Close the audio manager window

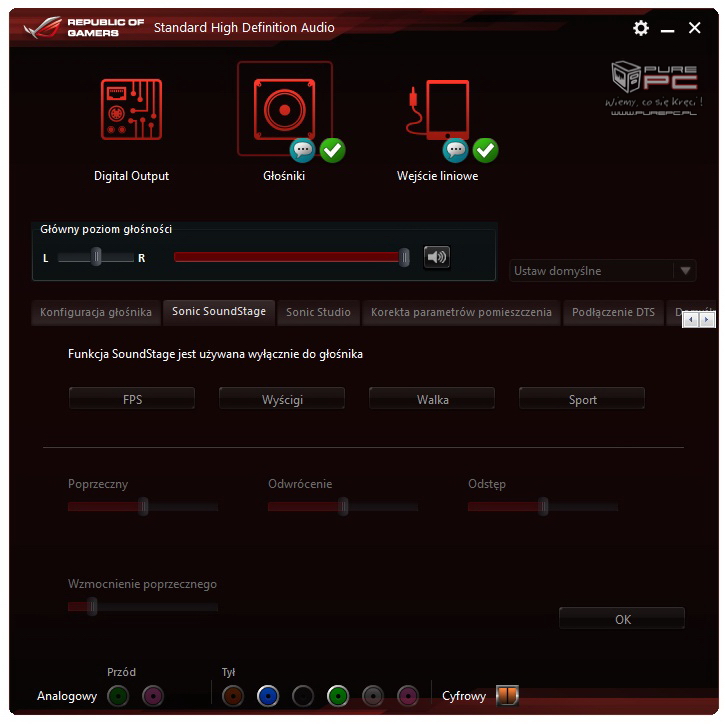(x=695, y=28)
